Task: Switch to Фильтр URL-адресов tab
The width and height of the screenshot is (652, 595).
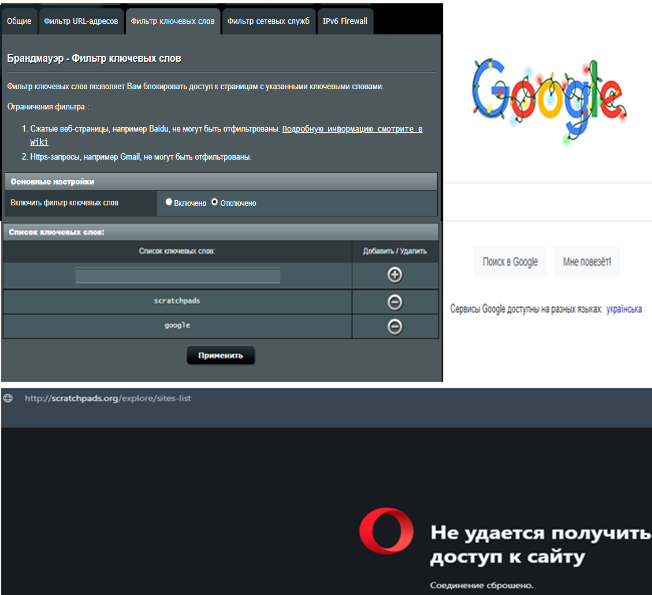Action: pos(79,20)
